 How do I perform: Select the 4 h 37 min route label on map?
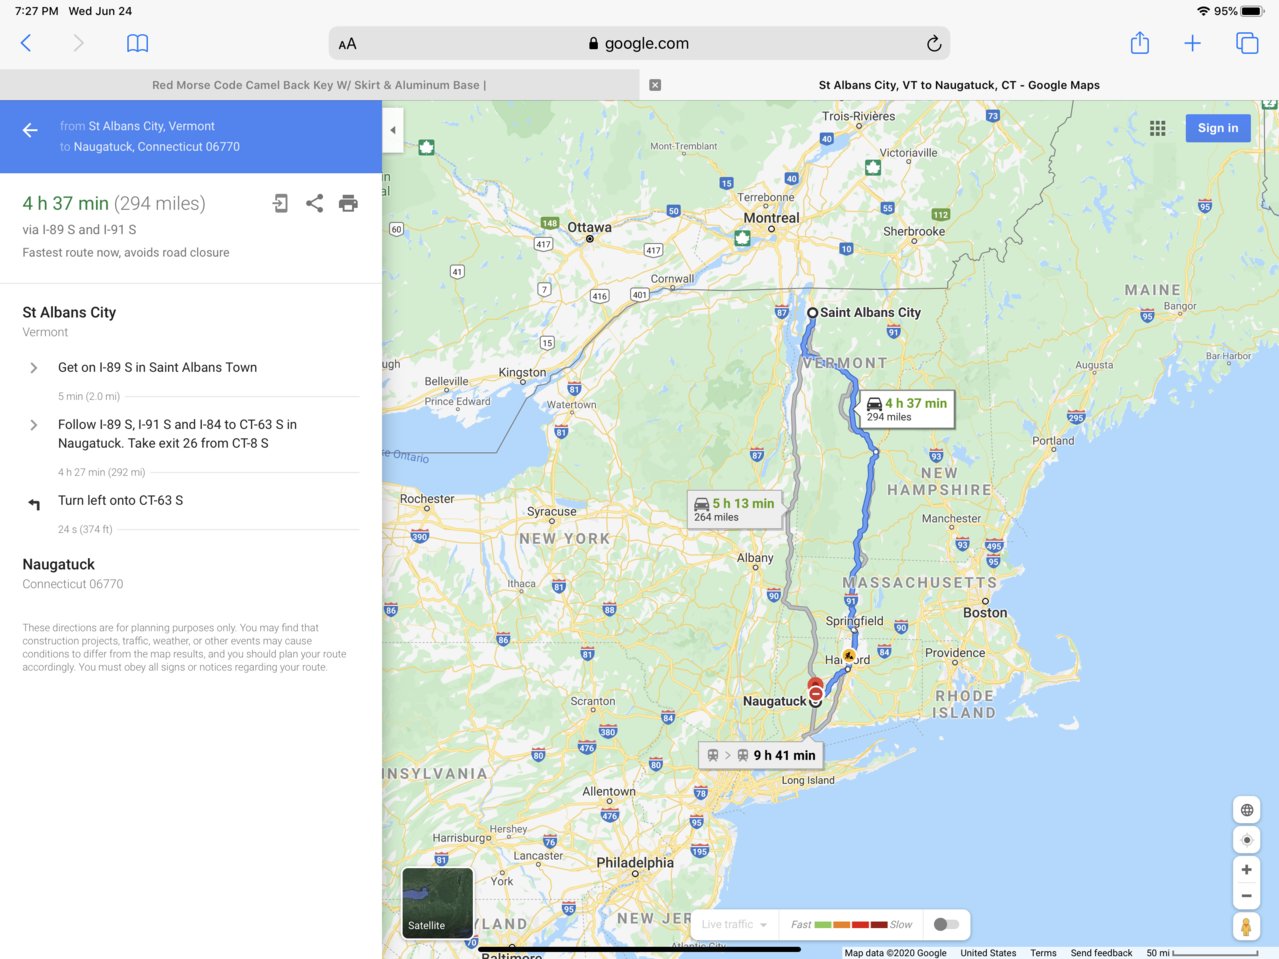pyautogui.click(x=906, y=409)
